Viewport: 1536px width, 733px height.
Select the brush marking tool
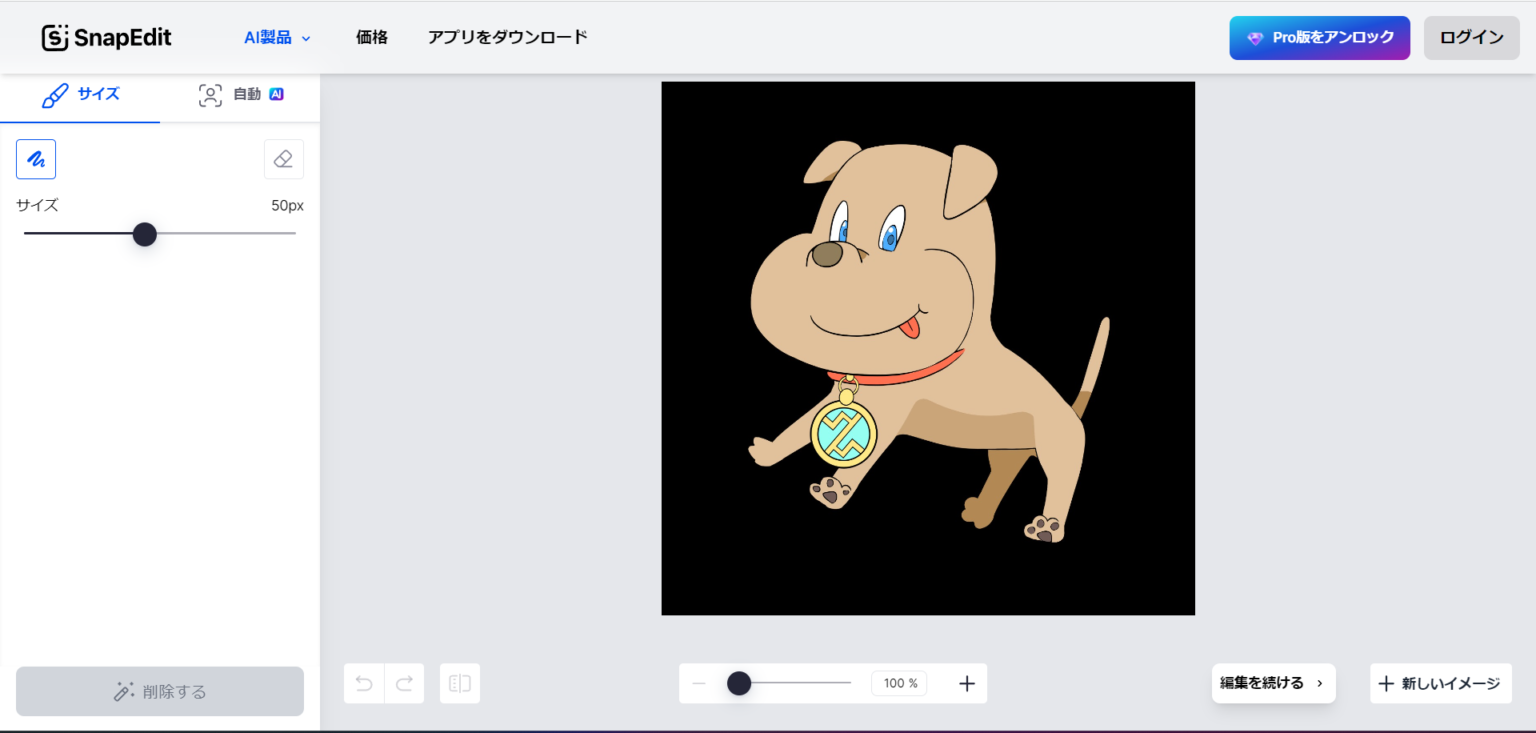pyautogui.click(x=36, y=158)
